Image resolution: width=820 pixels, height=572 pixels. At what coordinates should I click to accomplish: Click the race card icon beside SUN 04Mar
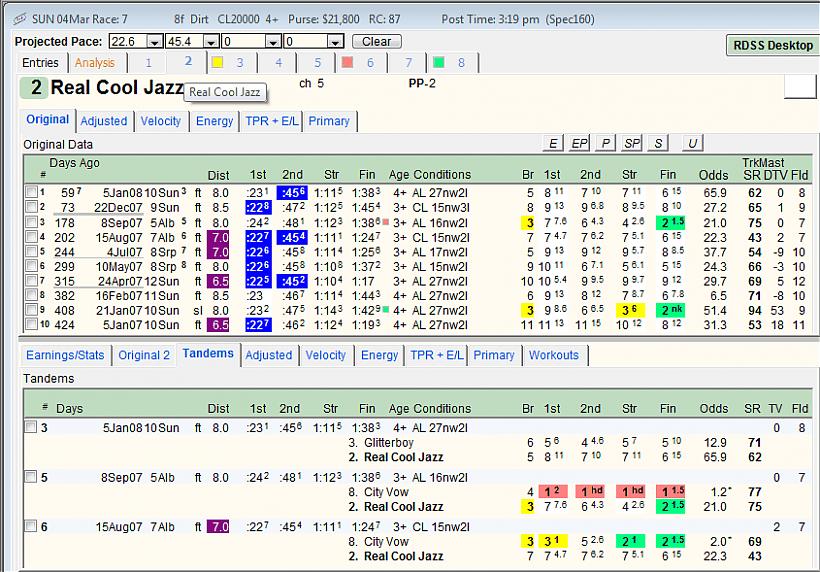coord(20,19)
